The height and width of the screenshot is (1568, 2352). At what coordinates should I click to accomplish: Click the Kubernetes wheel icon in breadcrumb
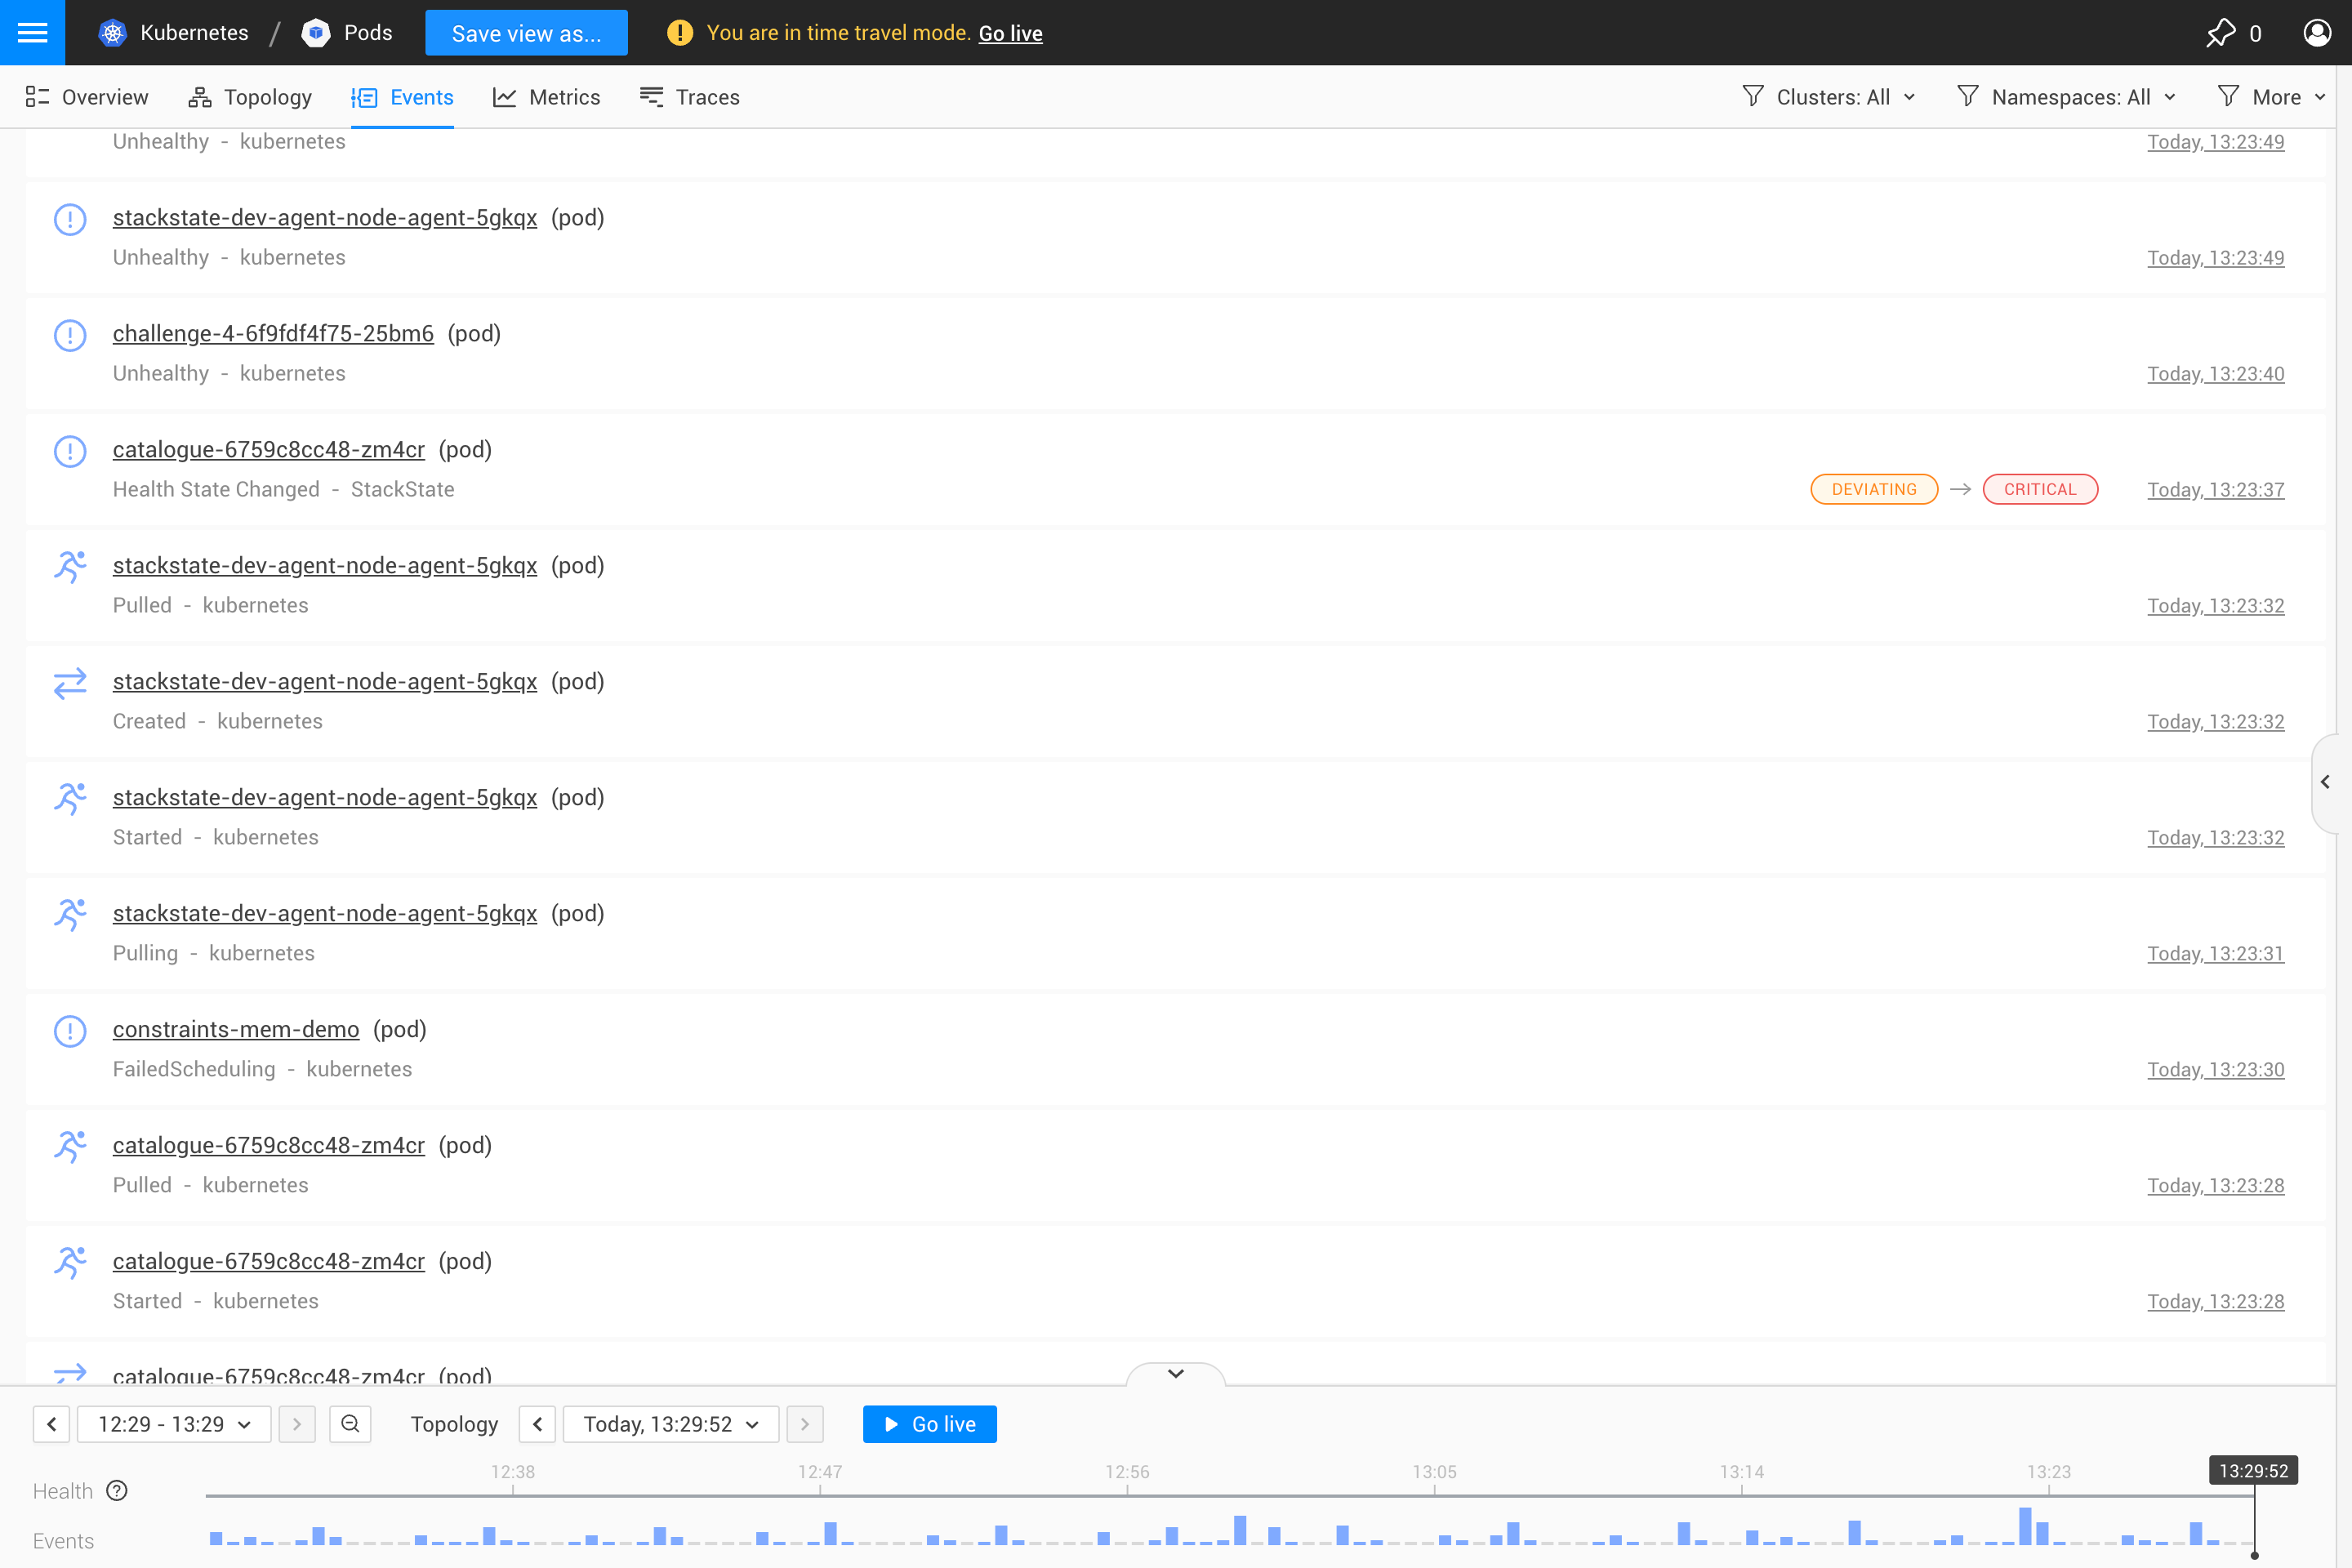[x=113, y=32]
